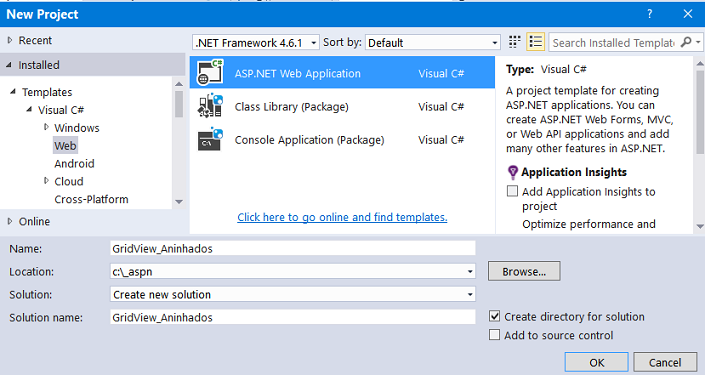Click the project Name input field
Viewport: 705px width, 375px height.
(x=293, y=249)
